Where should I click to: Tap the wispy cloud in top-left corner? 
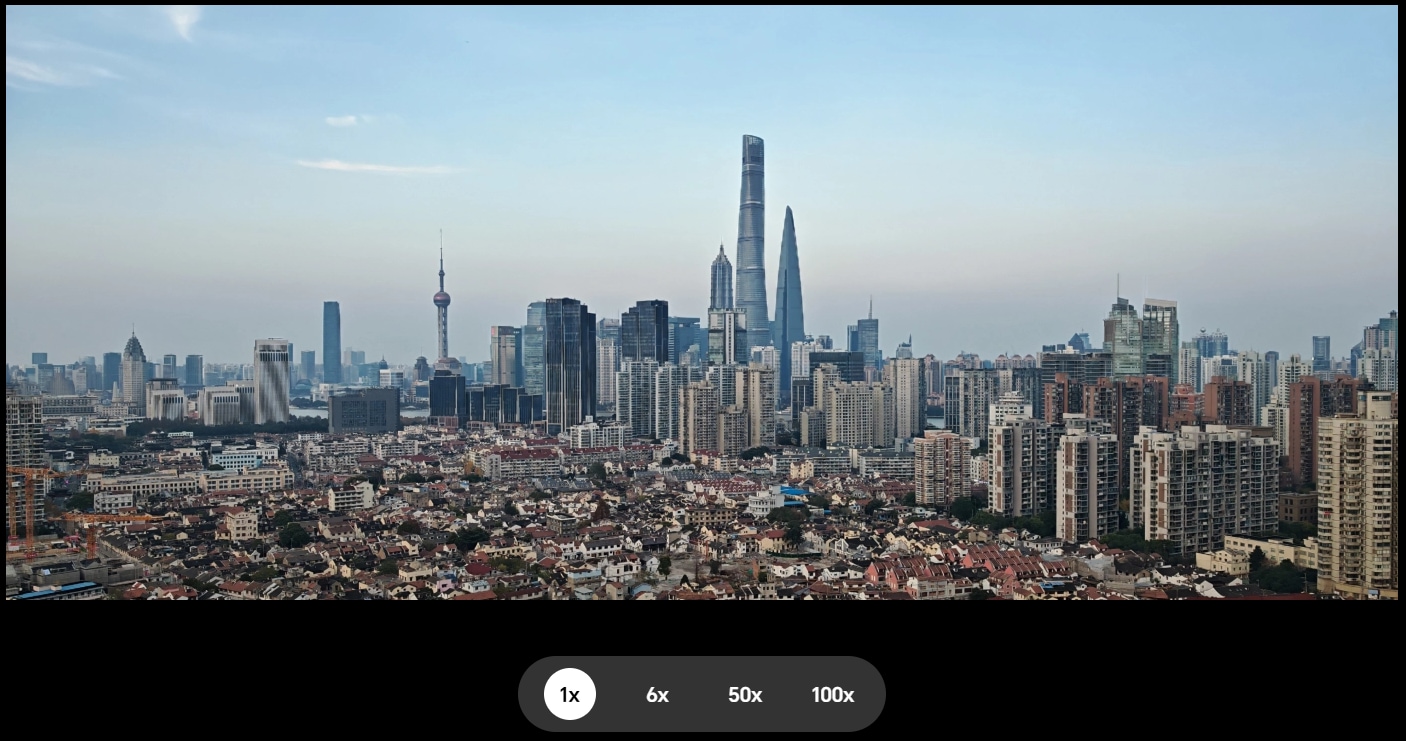coord(184,20)
